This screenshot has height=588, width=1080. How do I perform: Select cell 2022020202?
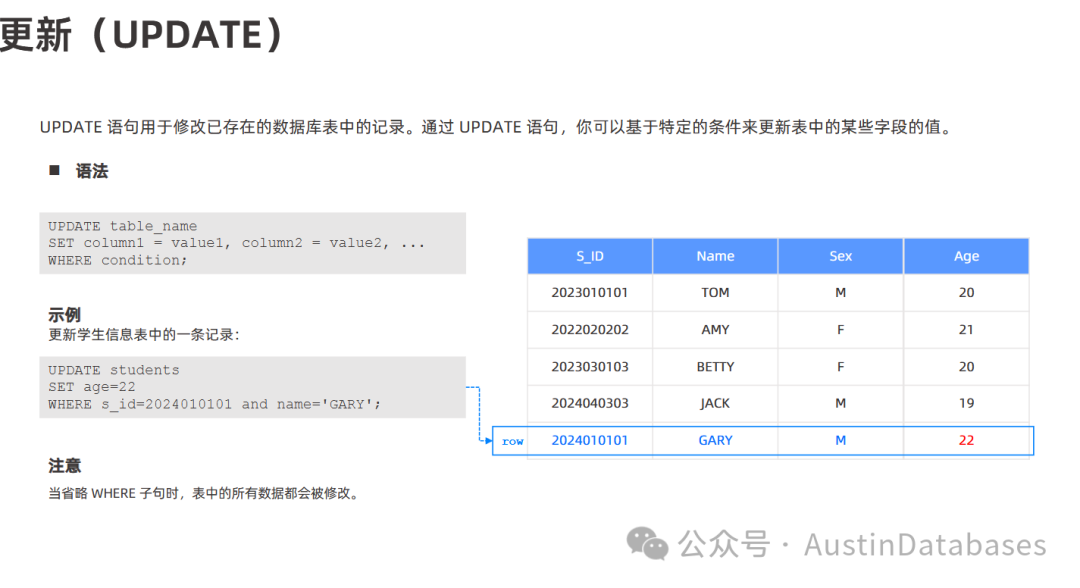pos(590,330)
